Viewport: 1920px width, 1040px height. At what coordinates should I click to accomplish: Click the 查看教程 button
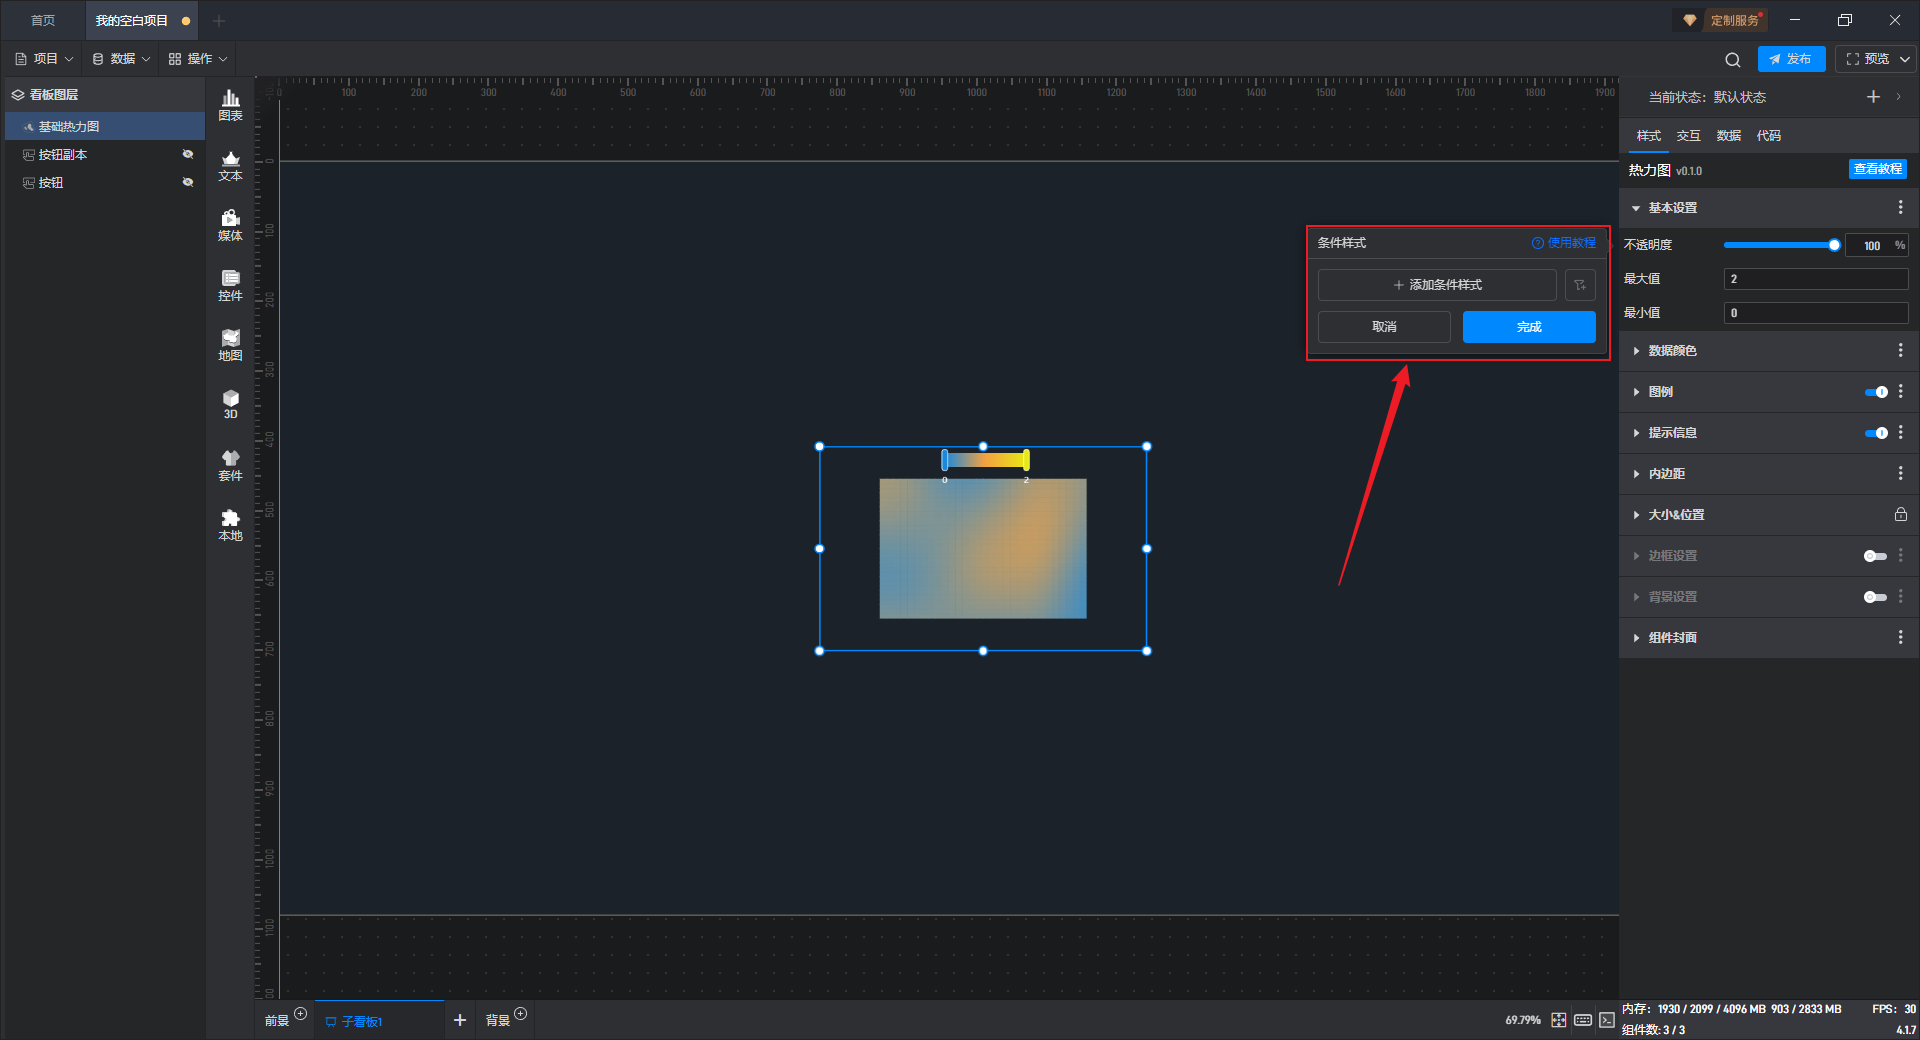[1878, 169]
